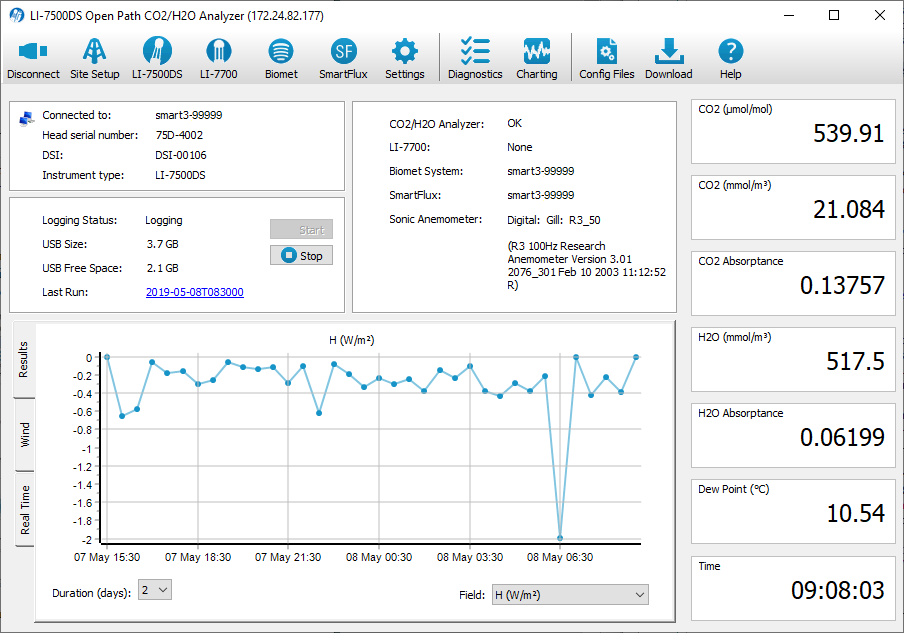Click the Instrument type value LI-7500DS

coord(180,175)
